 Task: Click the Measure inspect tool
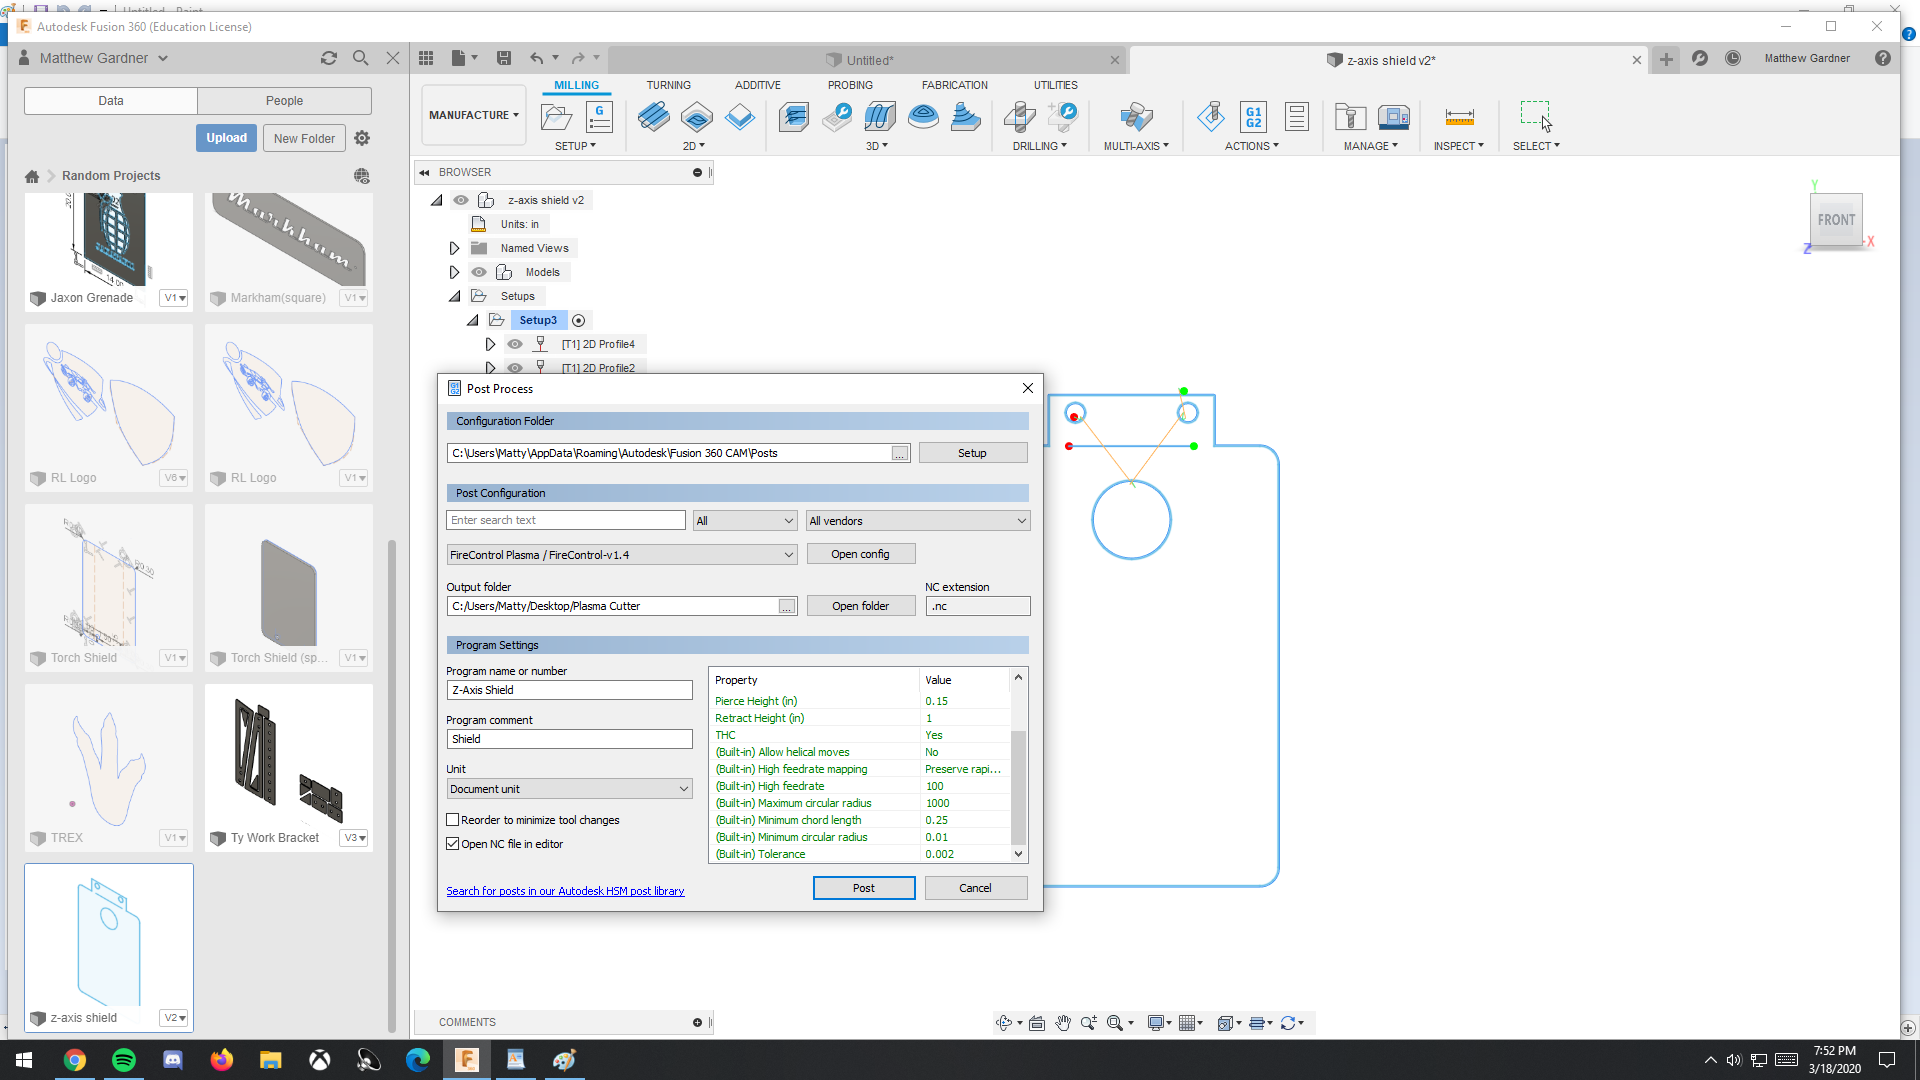coord(1459,117)
